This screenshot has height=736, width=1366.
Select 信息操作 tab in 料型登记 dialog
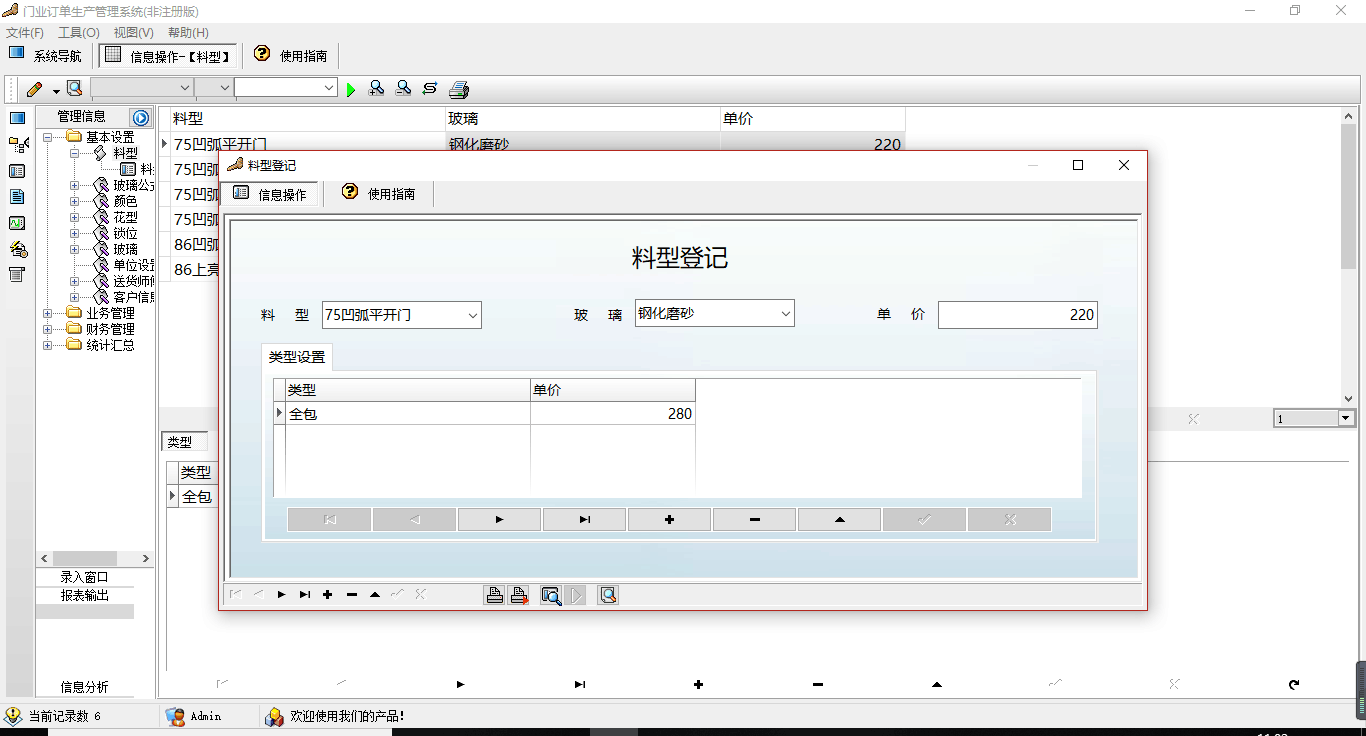tap(270, 194)
